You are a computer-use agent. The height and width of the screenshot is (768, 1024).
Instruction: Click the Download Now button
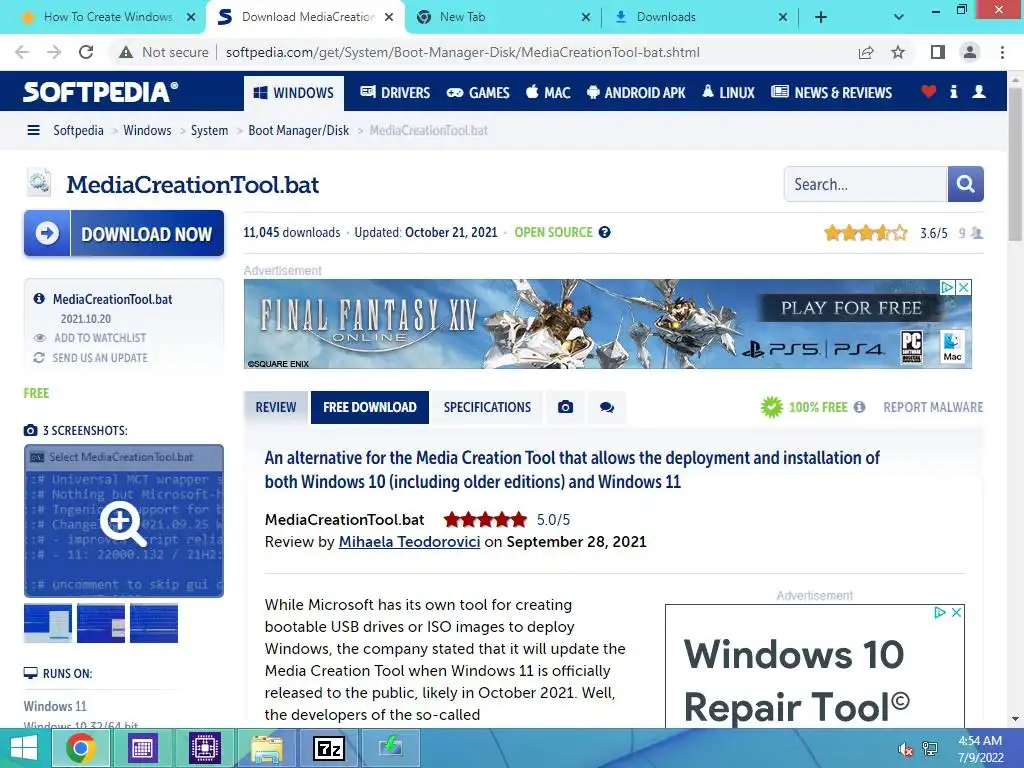pyautogui.click(x=124, y=233)
